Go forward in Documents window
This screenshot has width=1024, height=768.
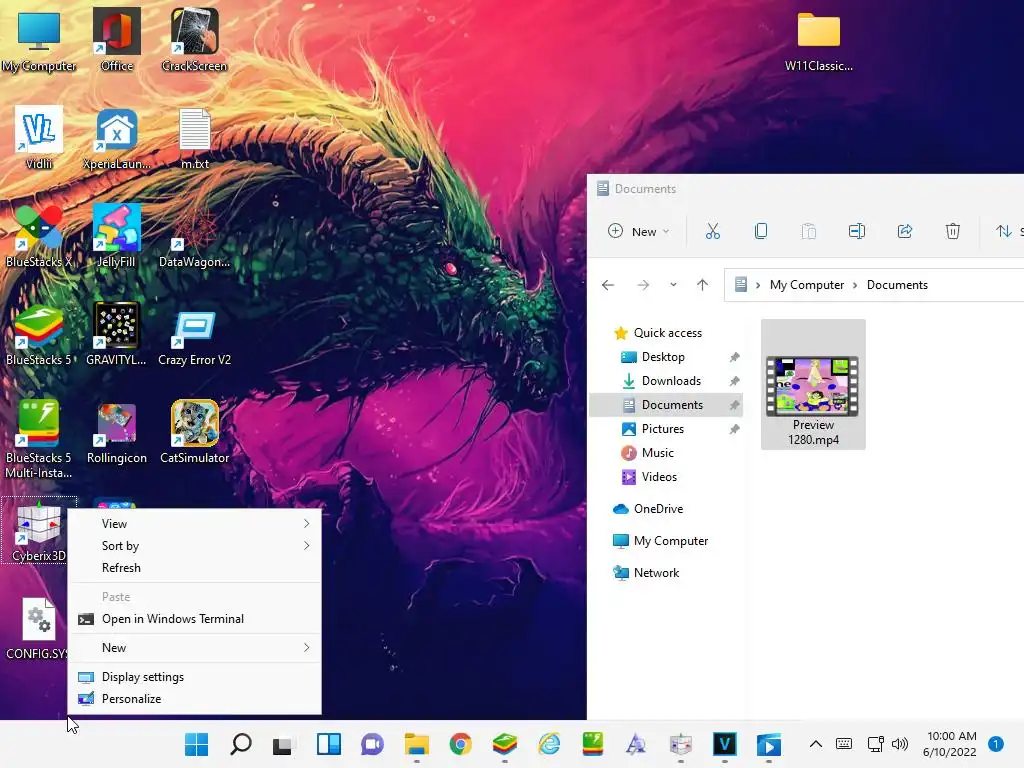click(643, 285)
